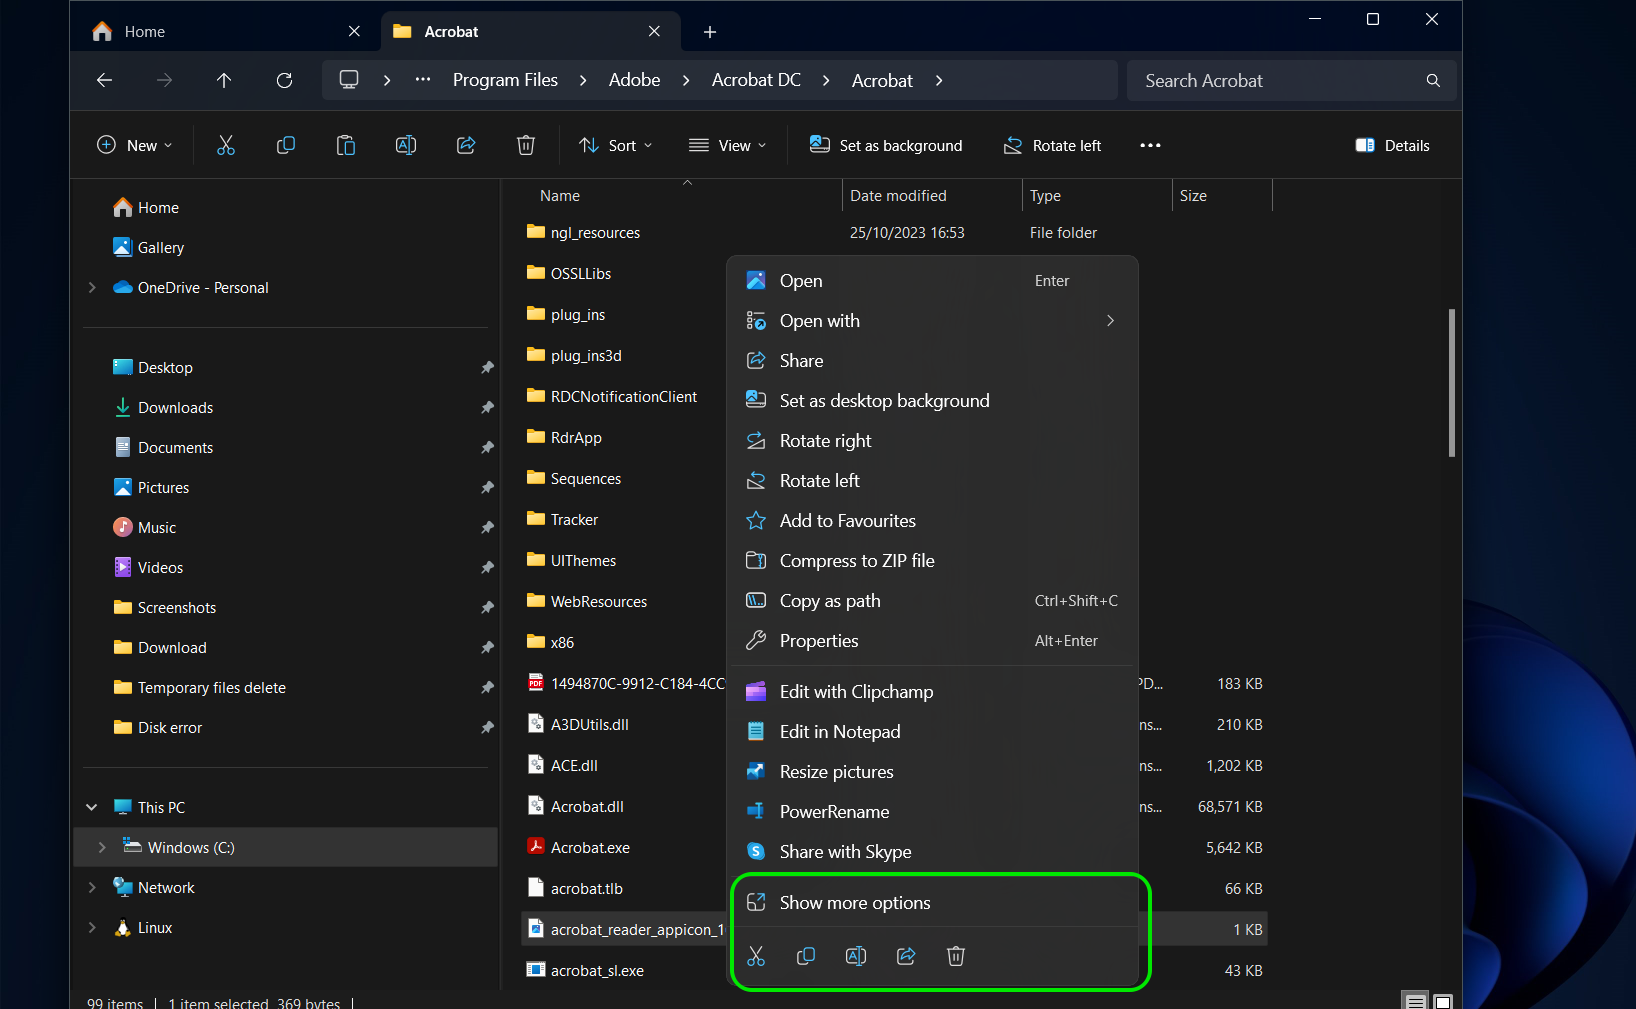Go up one folder level
The width and height of the screenshot is (1636, 1009).
pos(224,80)
